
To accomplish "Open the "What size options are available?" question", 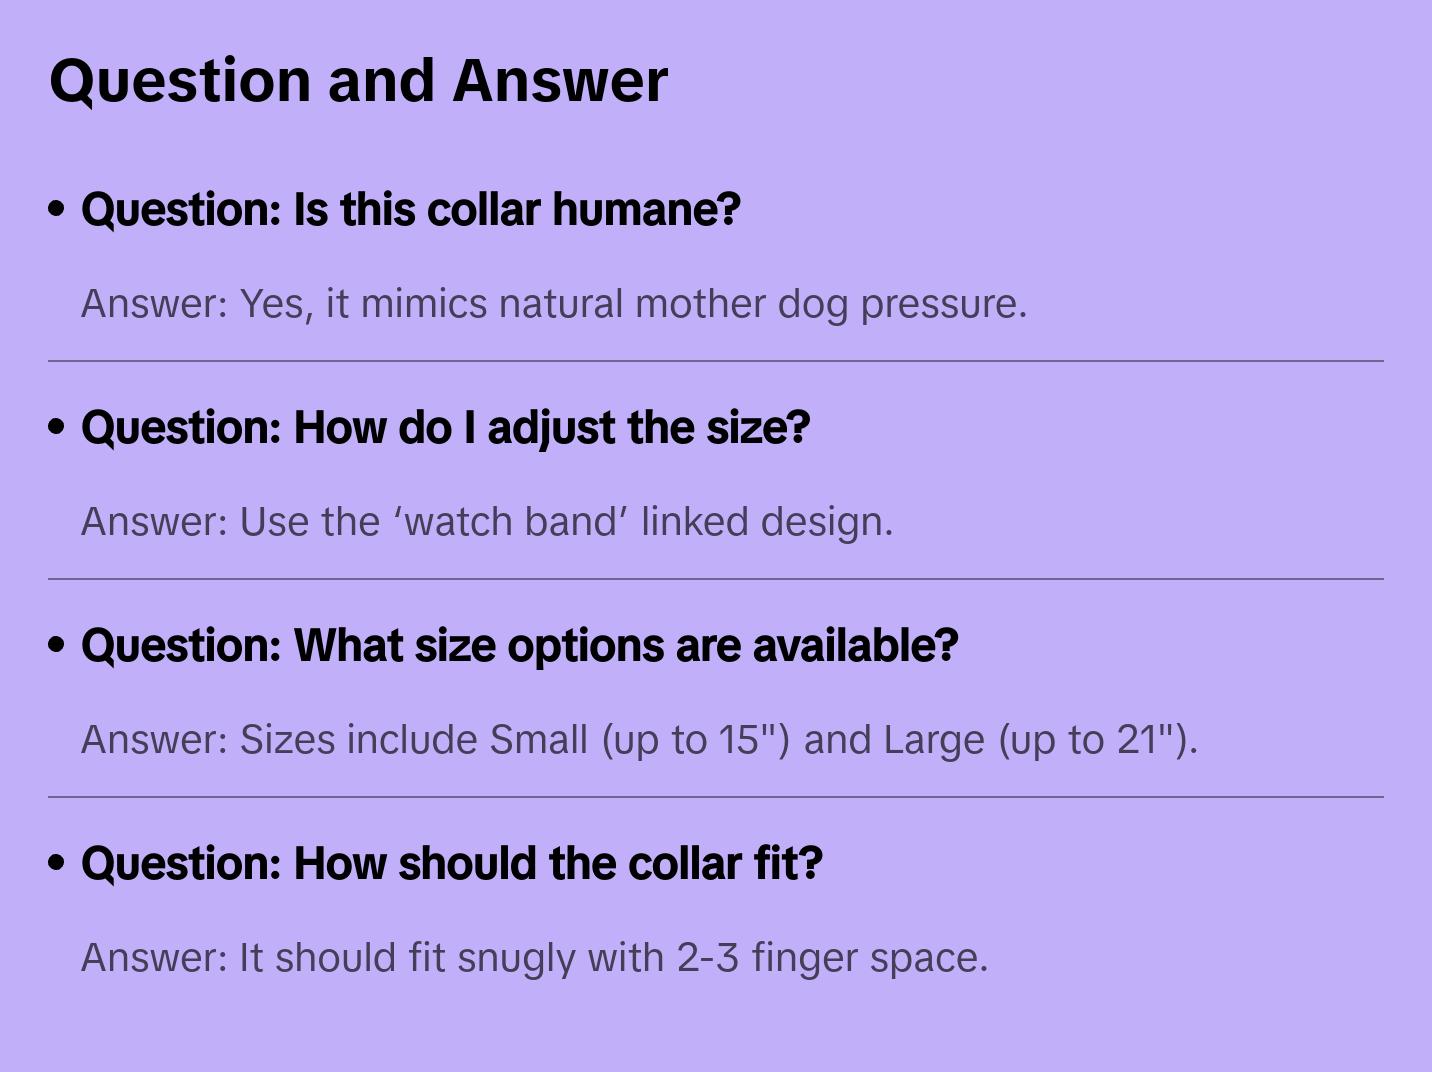I will pos(519,646).
